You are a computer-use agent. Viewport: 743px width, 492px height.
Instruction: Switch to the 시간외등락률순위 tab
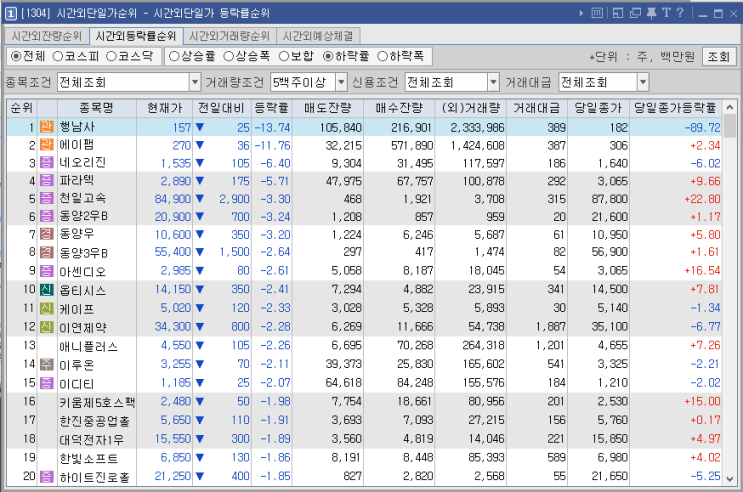[x=136, y=36]
